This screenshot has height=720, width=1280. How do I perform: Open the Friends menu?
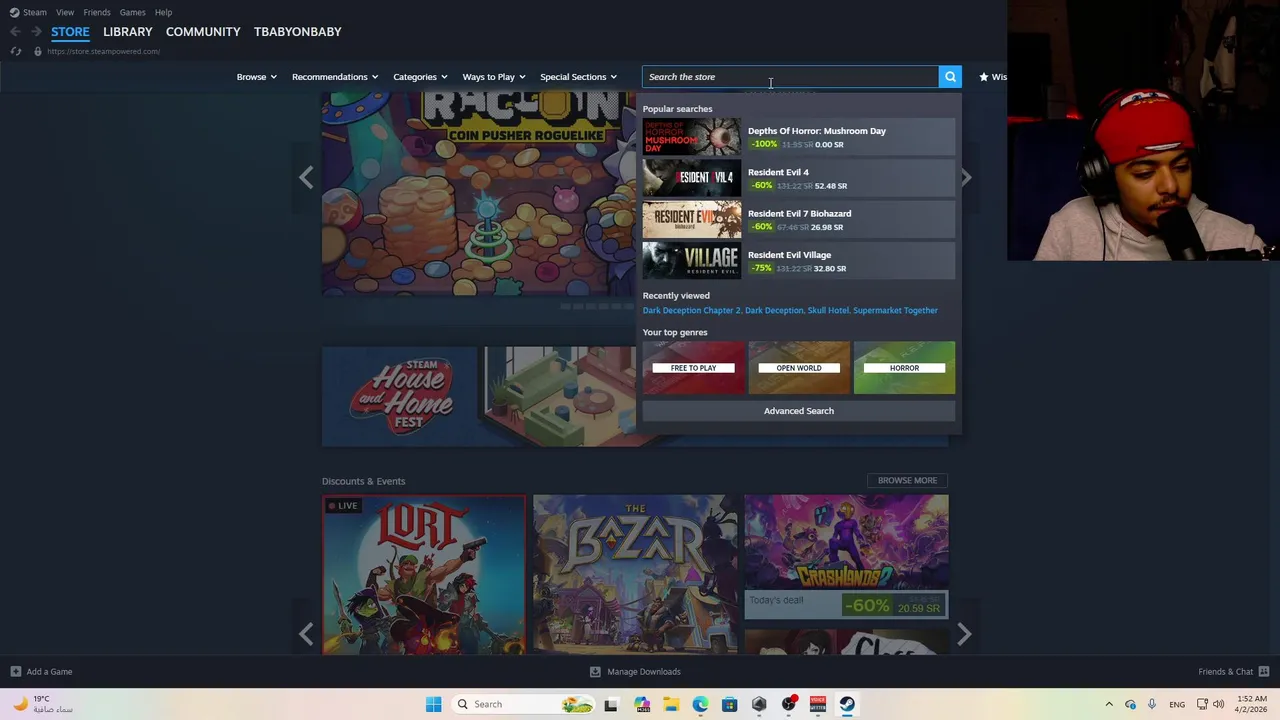pyautogui.click(x=97, y=12)
